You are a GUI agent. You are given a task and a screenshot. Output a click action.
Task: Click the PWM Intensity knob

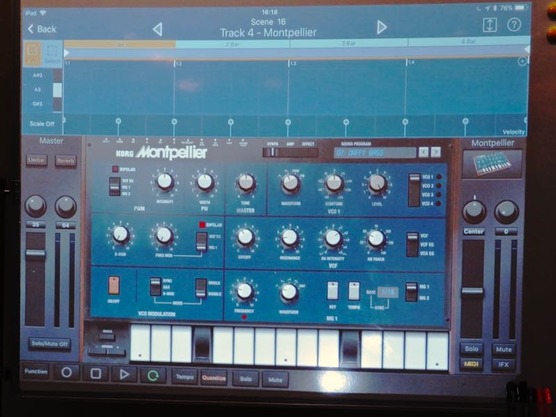point(165,182)
